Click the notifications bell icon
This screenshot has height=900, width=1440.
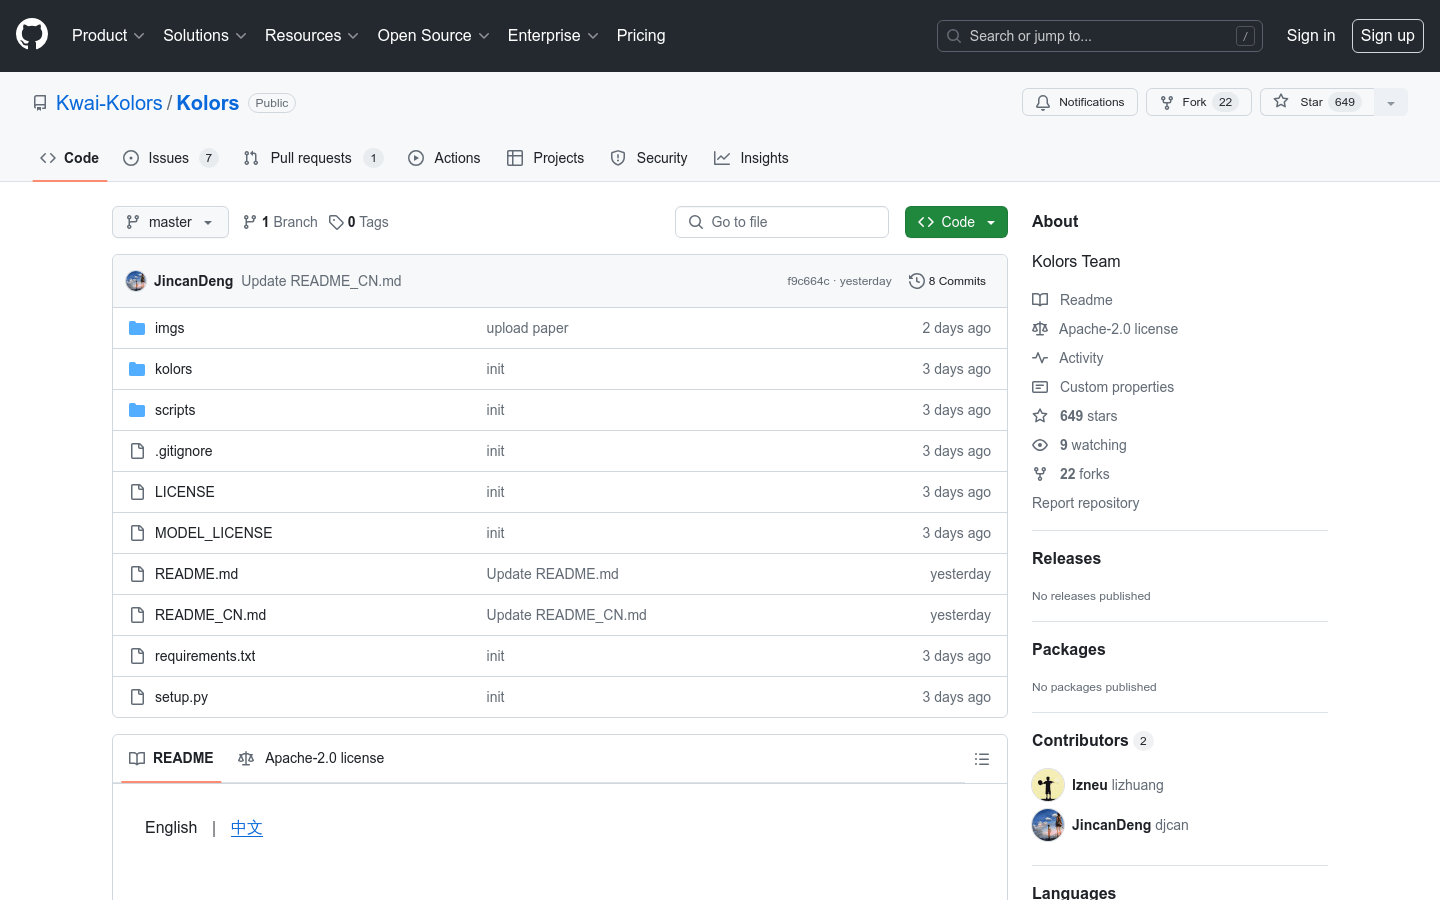click(x=1043, y=102)
